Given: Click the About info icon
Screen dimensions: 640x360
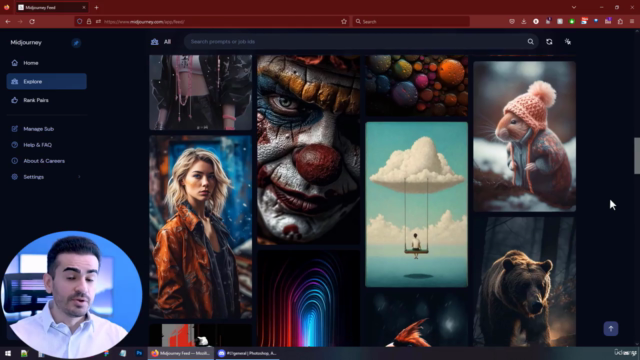Looking at the screenshot, I should tap(15, 161).
